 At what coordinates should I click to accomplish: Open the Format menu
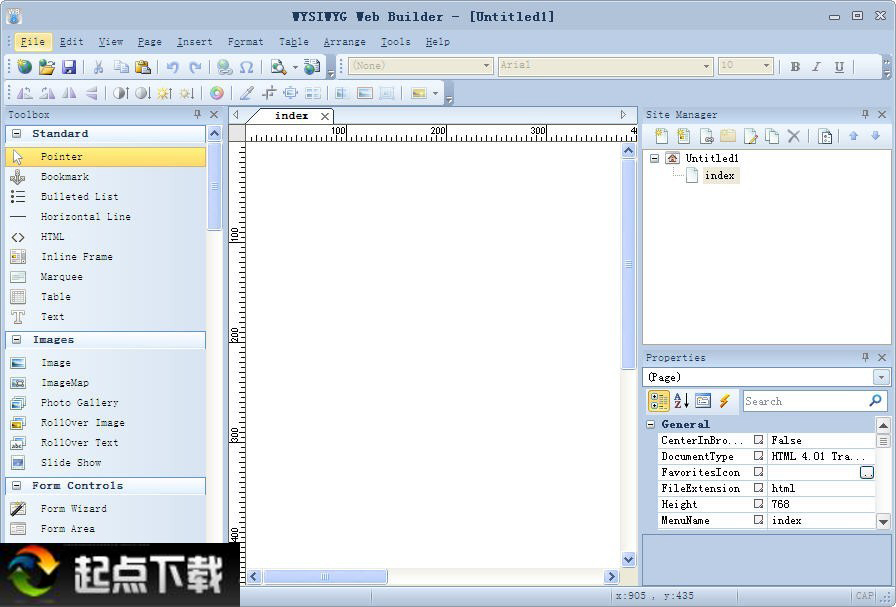245,42
